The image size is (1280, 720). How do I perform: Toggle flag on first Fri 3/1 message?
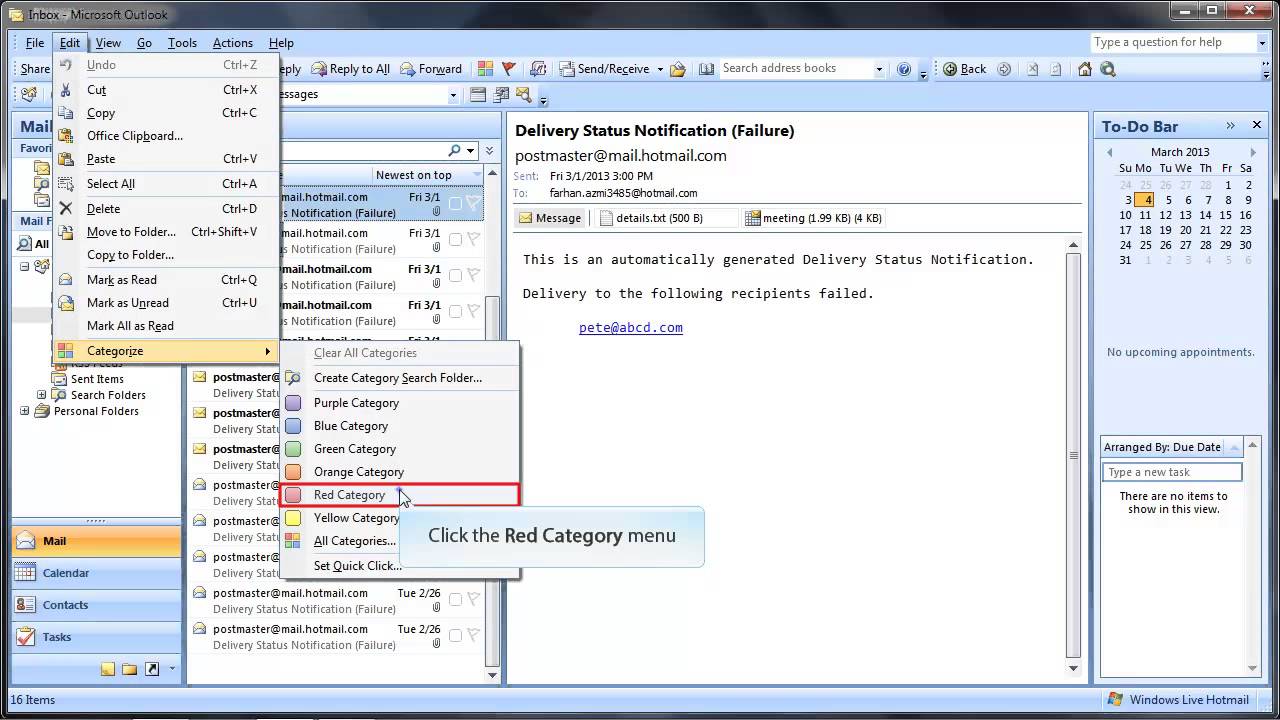474,204
